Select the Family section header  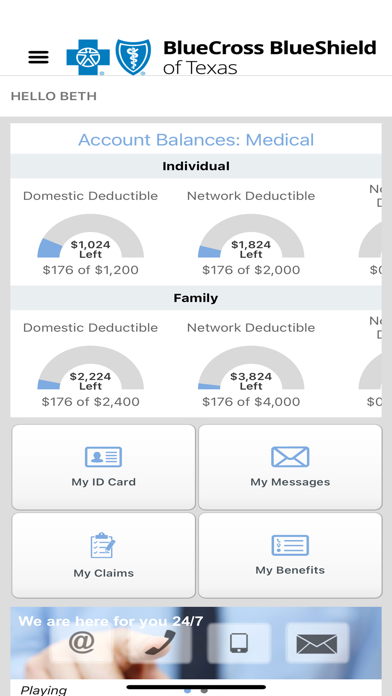[196, 297]
